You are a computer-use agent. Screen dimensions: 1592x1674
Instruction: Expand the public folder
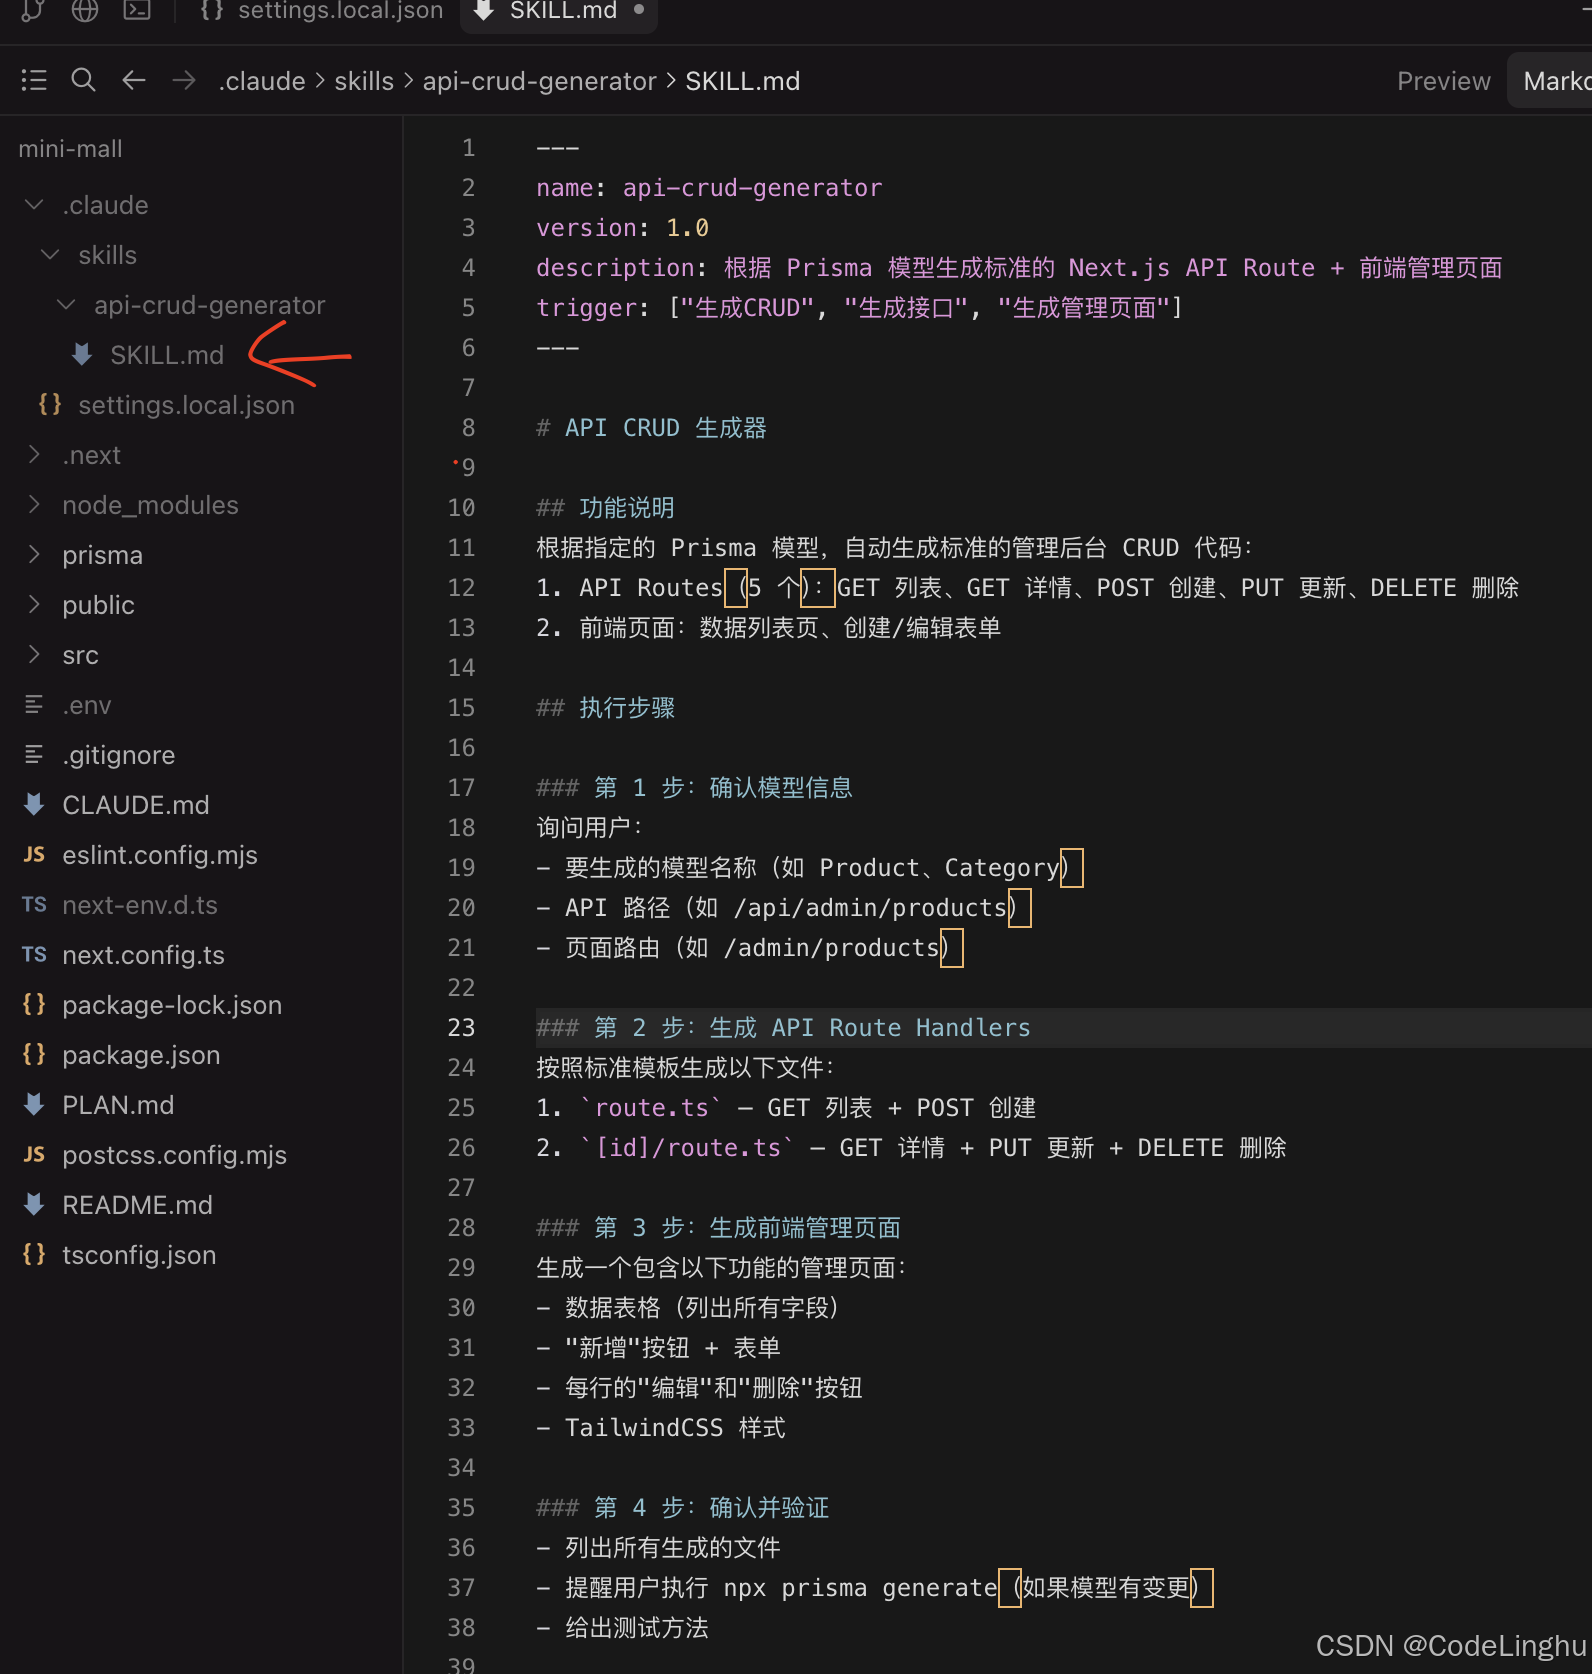(x=34, y=604)
